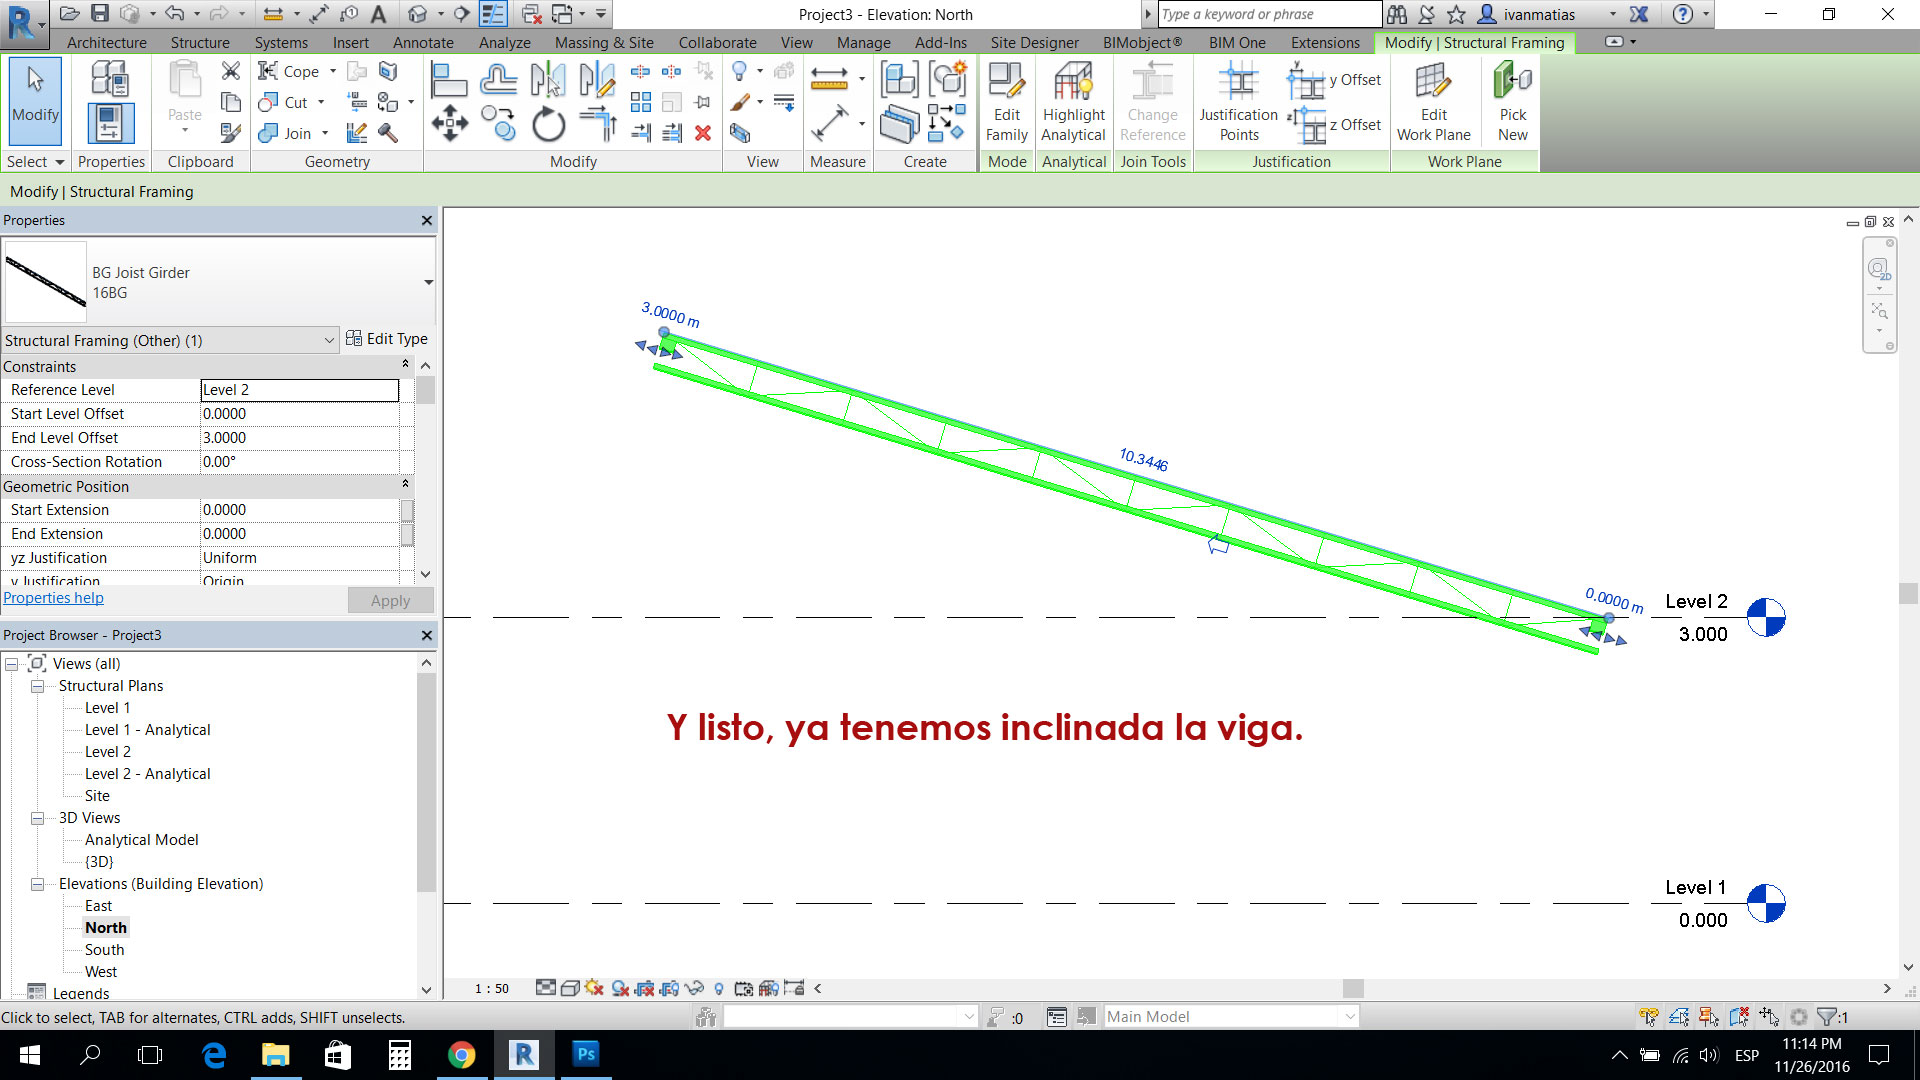
Task: Collapse the Elevations (Building Elevation) branch
Action: pos(38,884)
